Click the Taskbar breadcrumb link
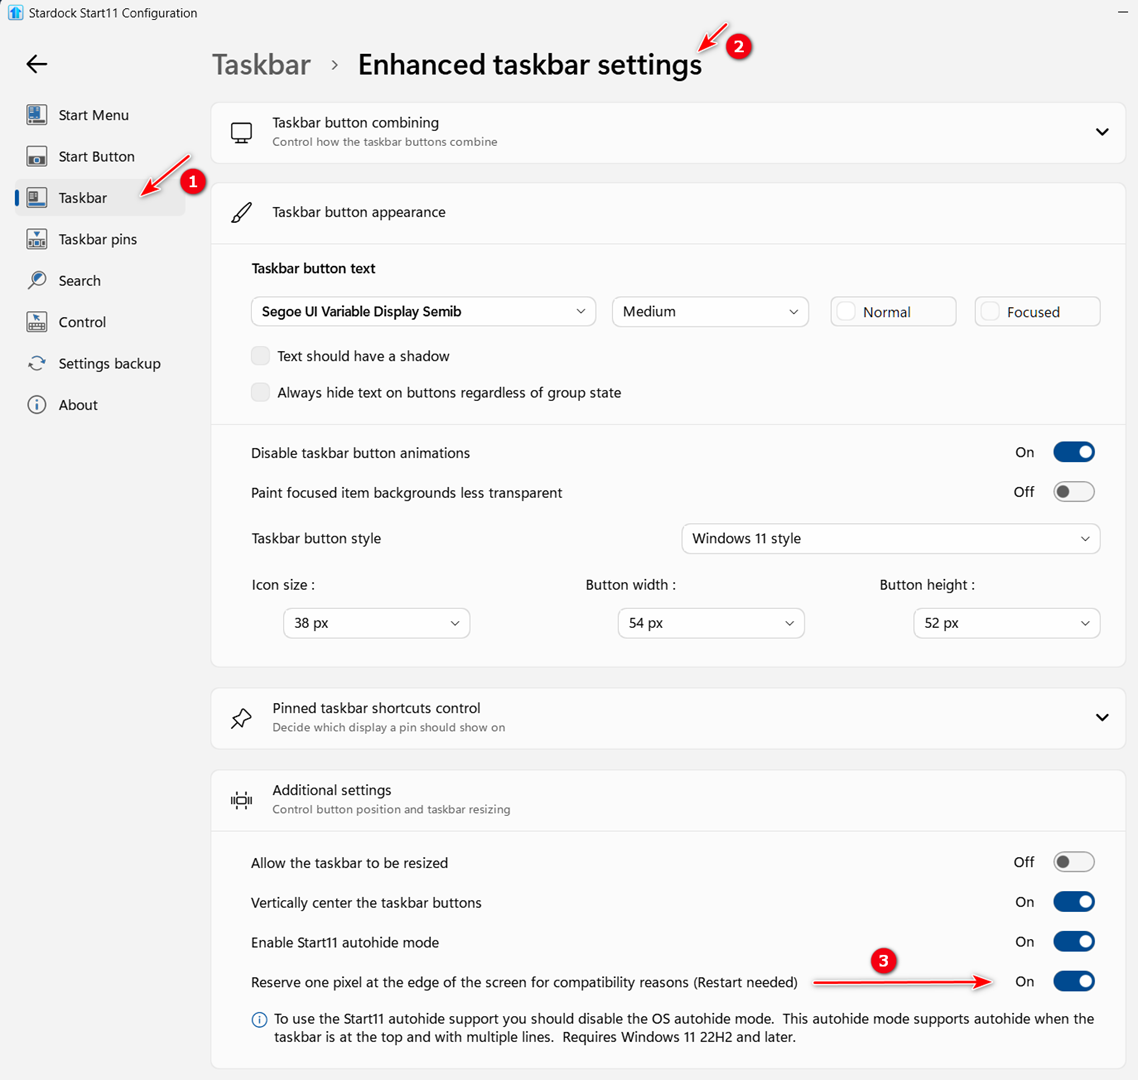Screen dimensions: 1138x1080 (x=261, y=65)
